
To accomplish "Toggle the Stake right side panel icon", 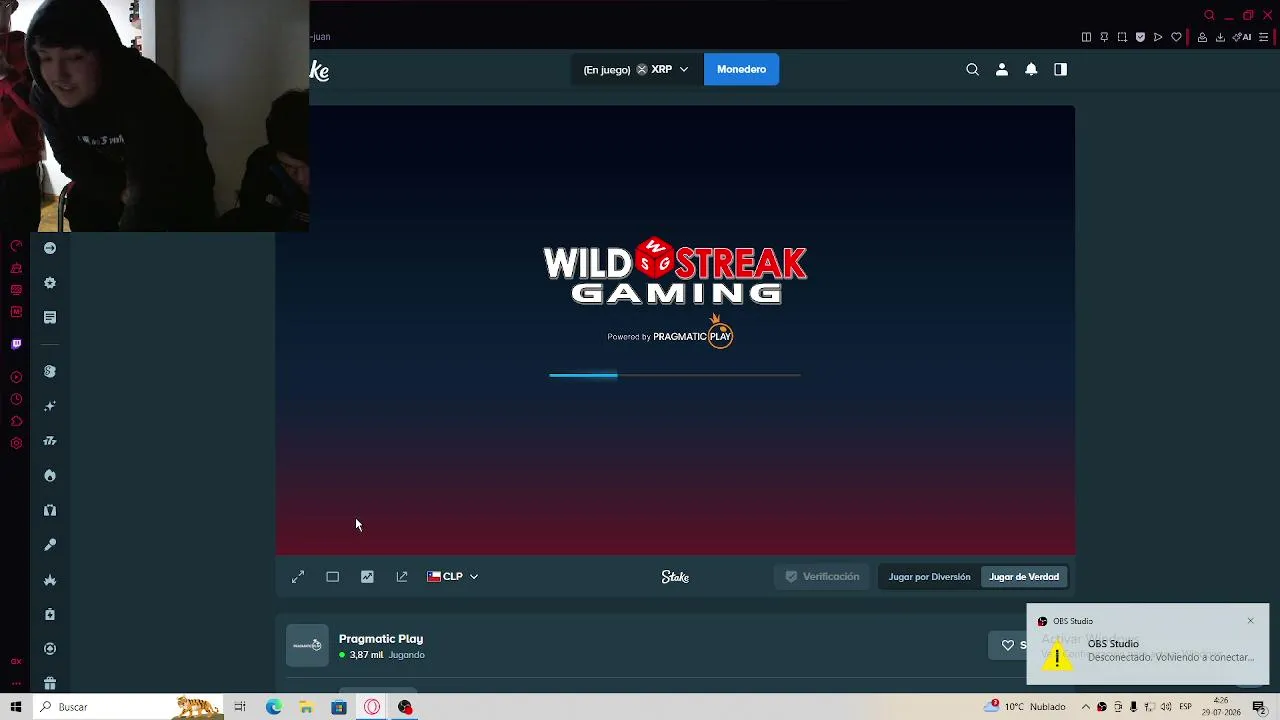I will (x=1060, y=69).
